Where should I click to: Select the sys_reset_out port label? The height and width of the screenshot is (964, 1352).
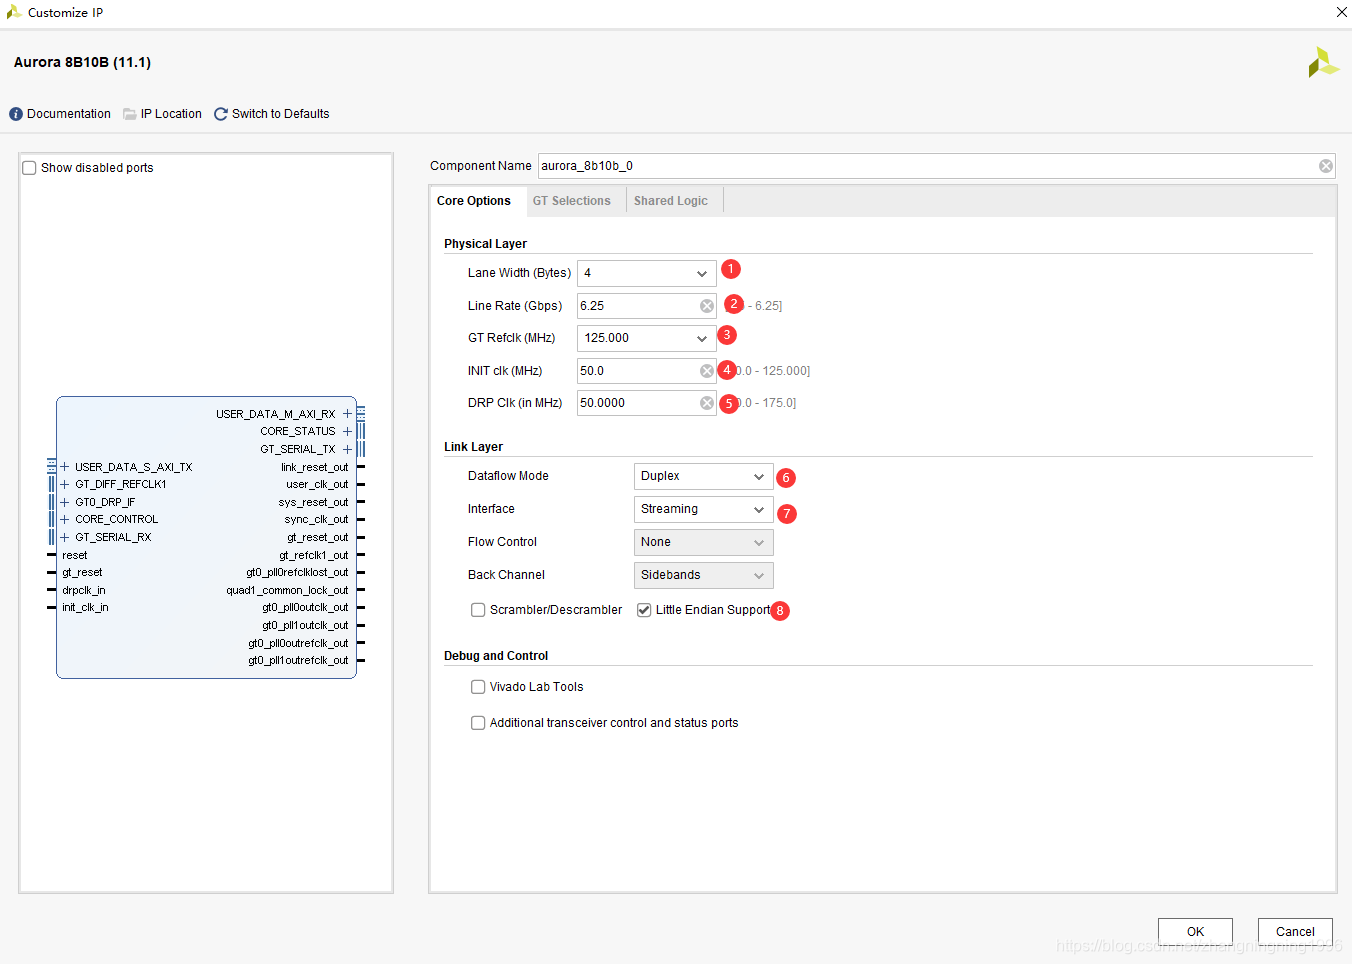click(x=313, y=502)
